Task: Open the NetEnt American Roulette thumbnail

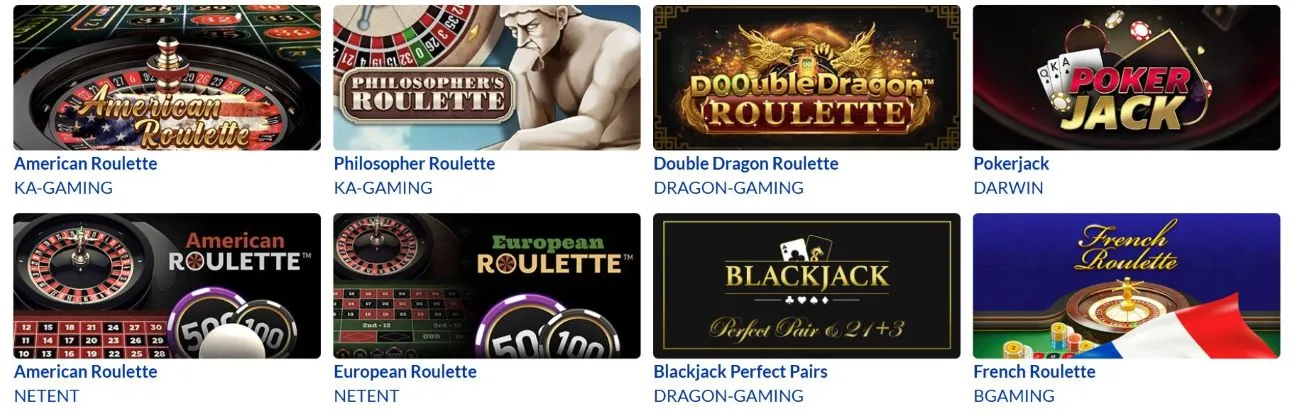Action: click(167, 286)
